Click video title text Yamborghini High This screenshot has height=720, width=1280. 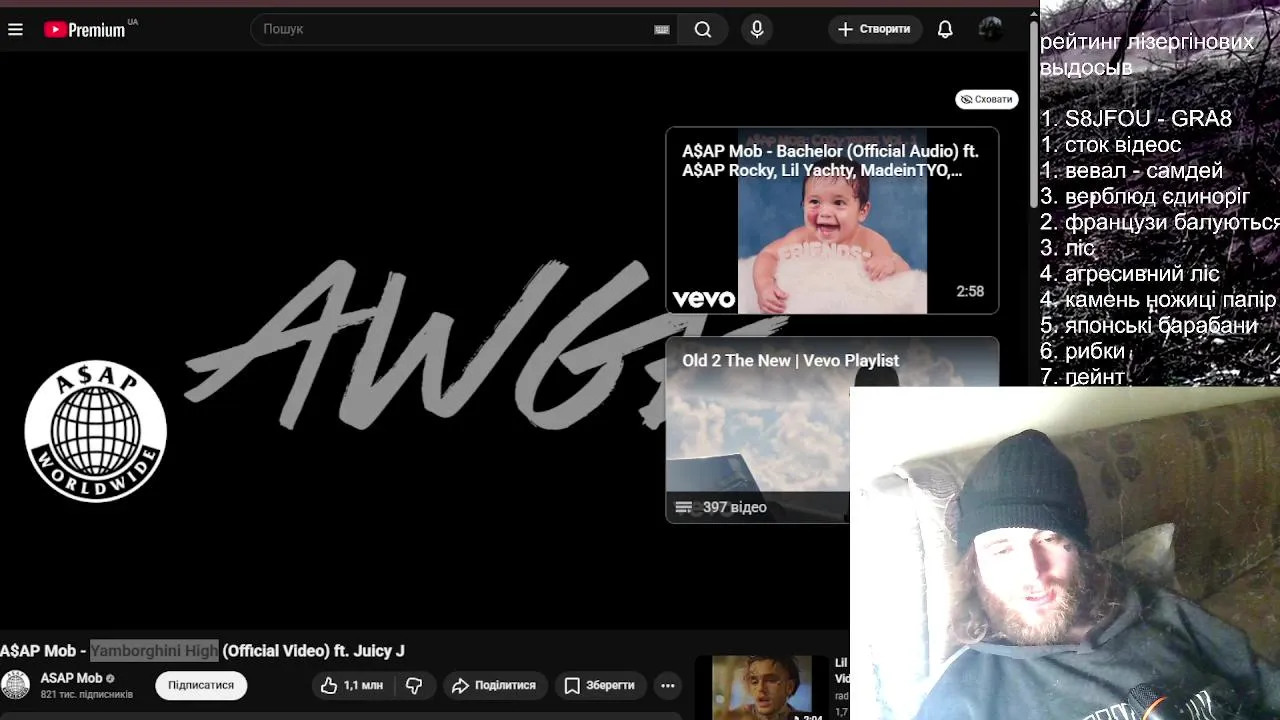pyautogui.click(x=154, y=651)
